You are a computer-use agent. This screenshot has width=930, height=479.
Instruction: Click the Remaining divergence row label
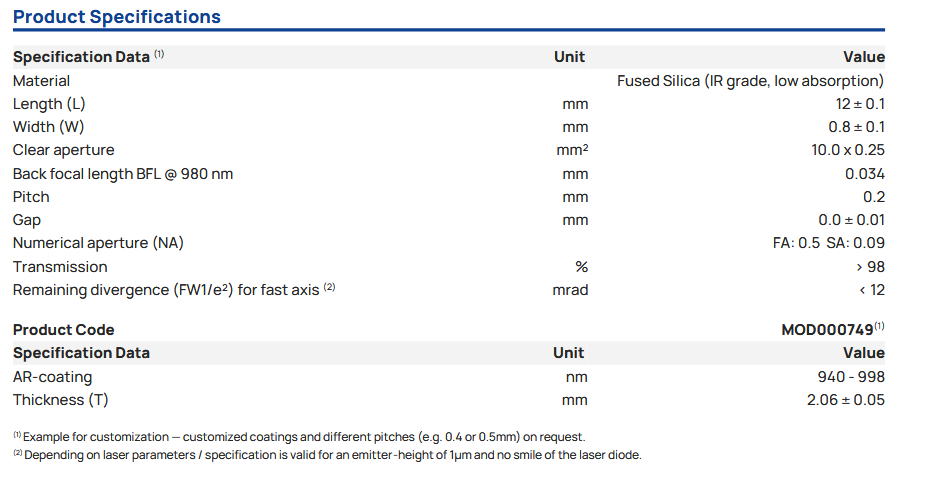166,290
